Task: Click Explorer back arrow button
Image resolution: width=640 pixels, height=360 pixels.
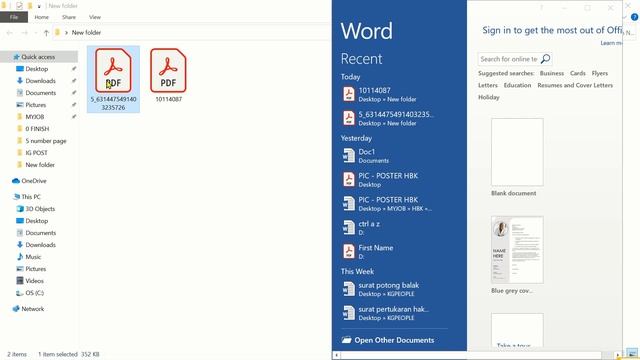Action: pos(10,33)
